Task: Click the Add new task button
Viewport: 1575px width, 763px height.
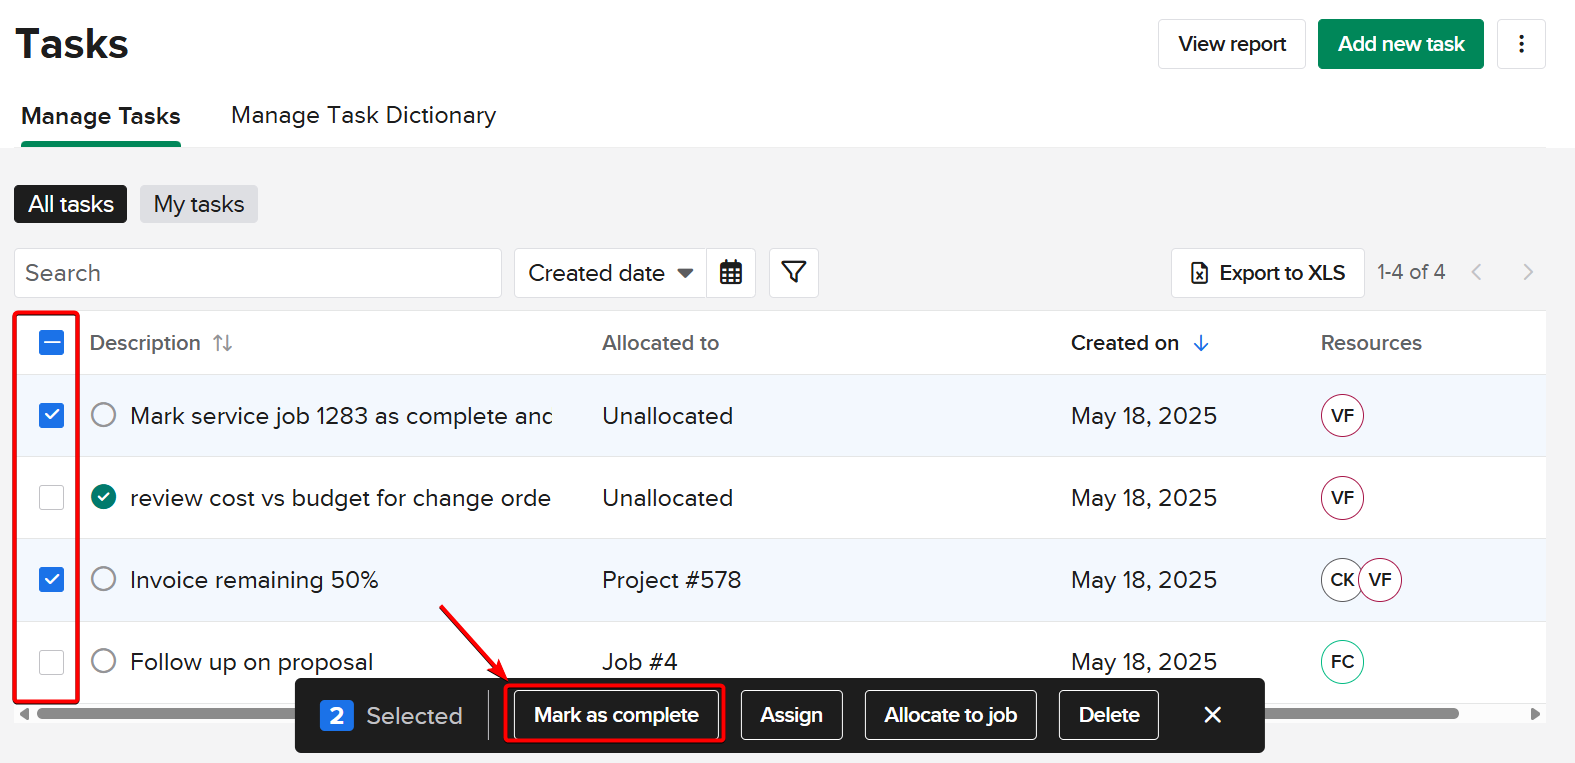Action: (x=1400, y=44)
